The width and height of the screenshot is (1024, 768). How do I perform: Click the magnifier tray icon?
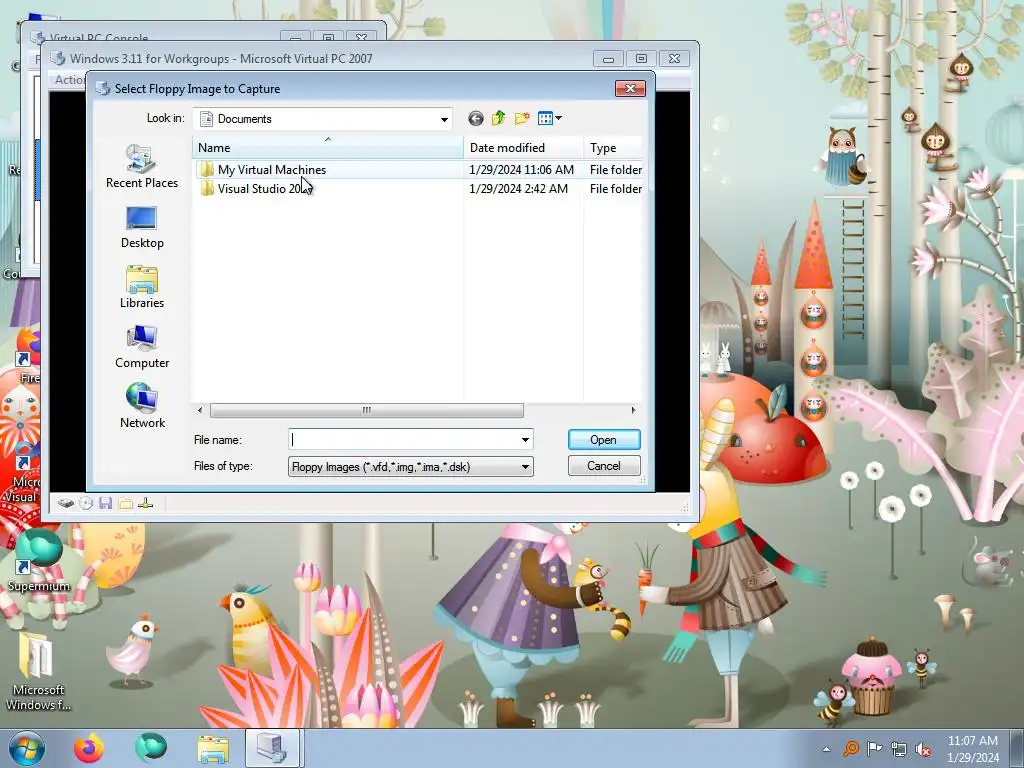click(851, 748)
